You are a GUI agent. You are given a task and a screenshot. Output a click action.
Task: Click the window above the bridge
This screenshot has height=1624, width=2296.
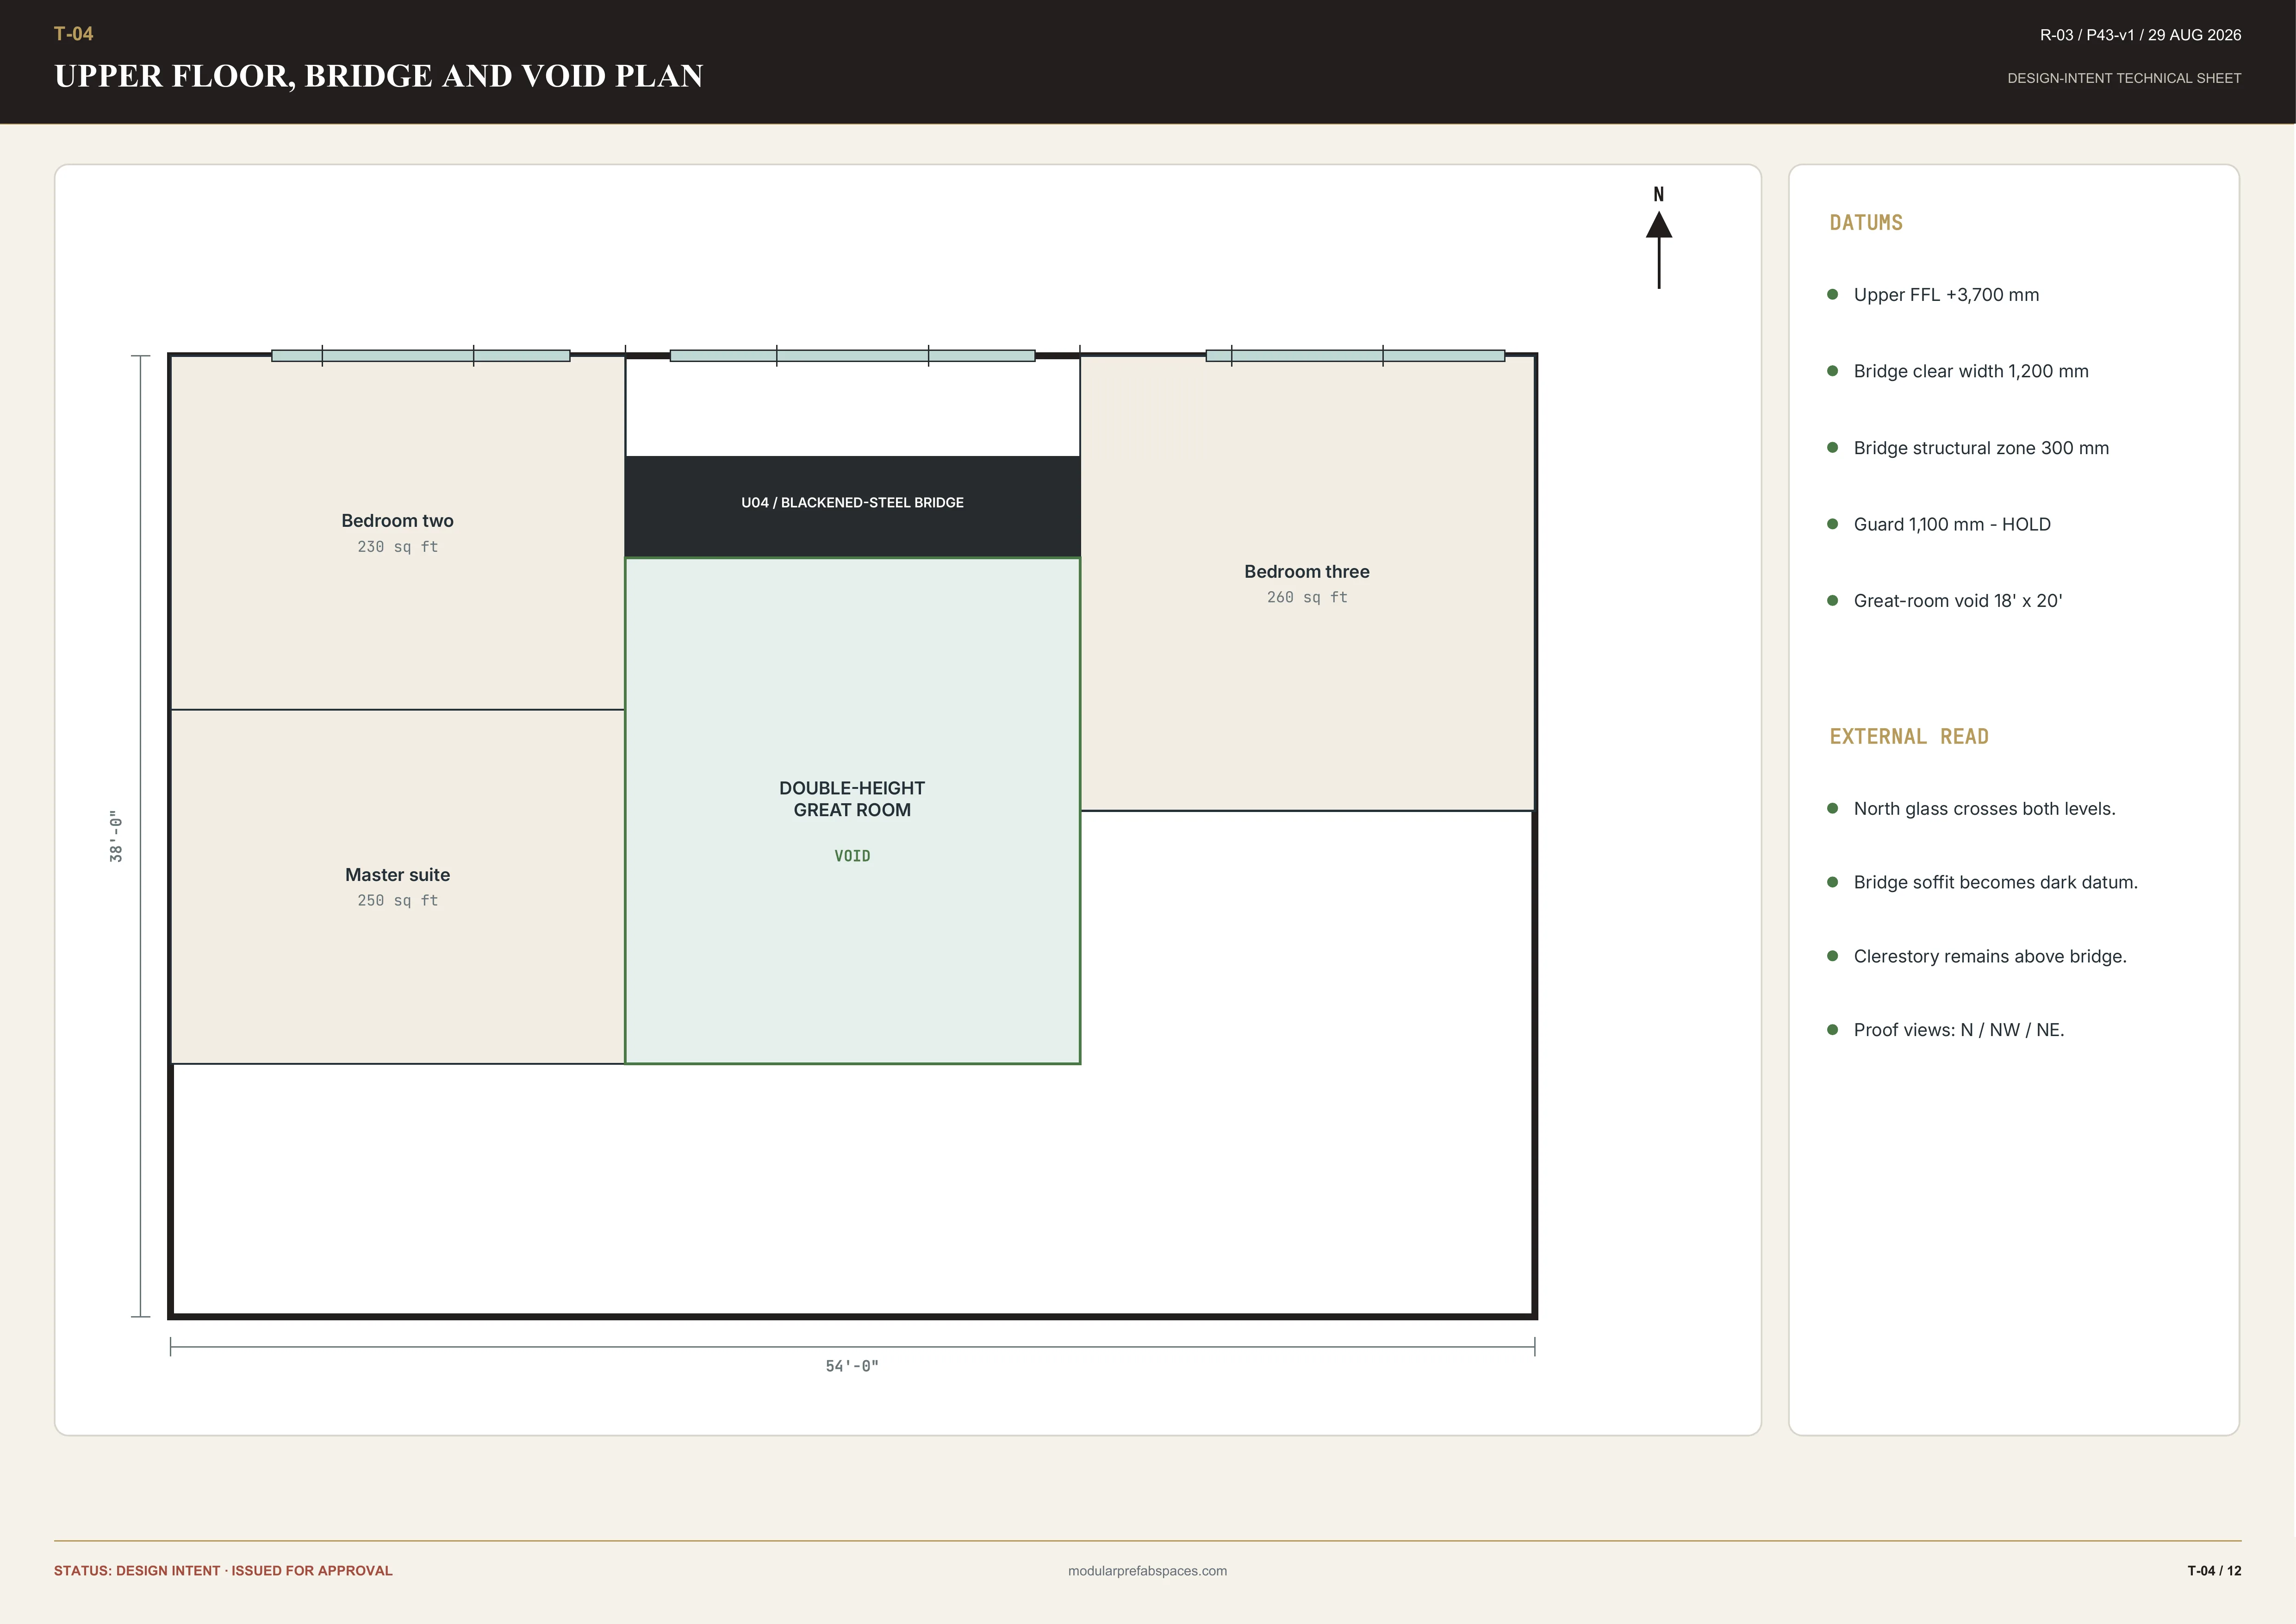(852, 355)
